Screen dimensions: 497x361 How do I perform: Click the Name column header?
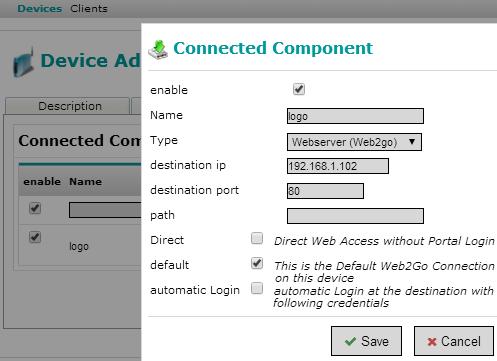[x=85, y=182]
